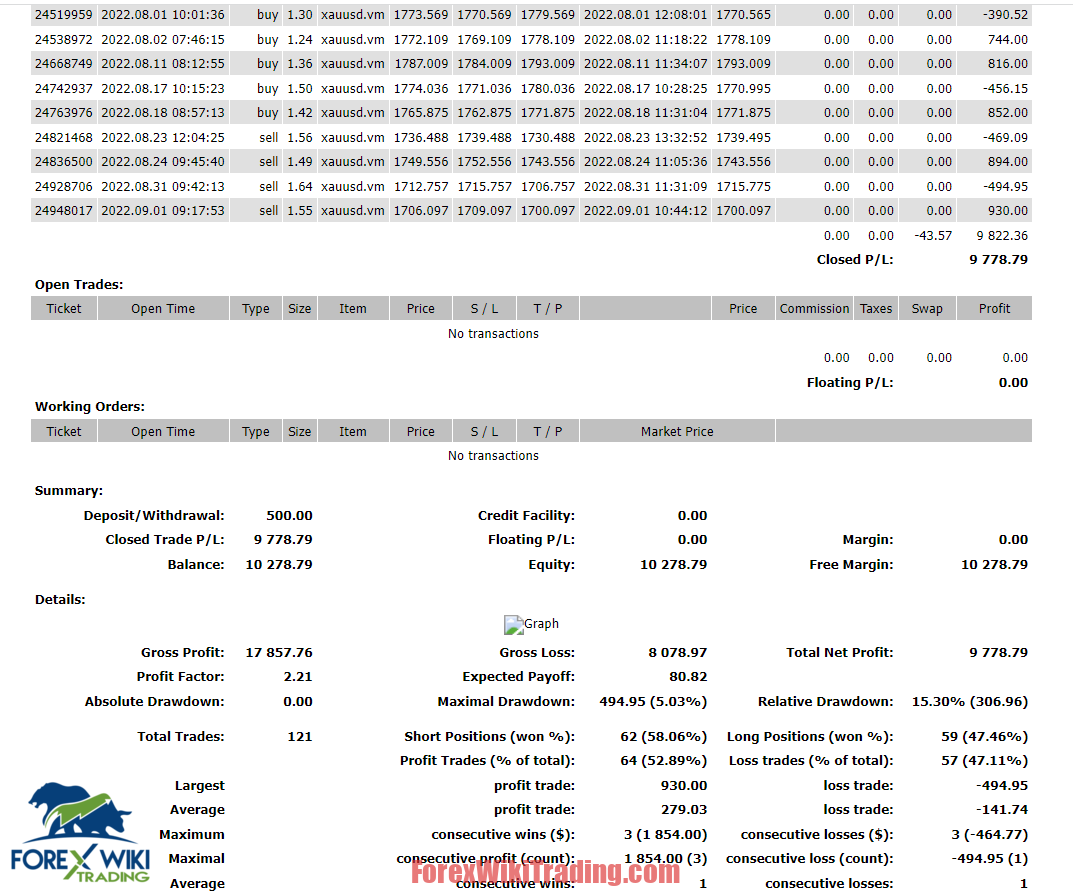
Task: Click Taxes header in Open Trades table
Action: pos(876,309)
